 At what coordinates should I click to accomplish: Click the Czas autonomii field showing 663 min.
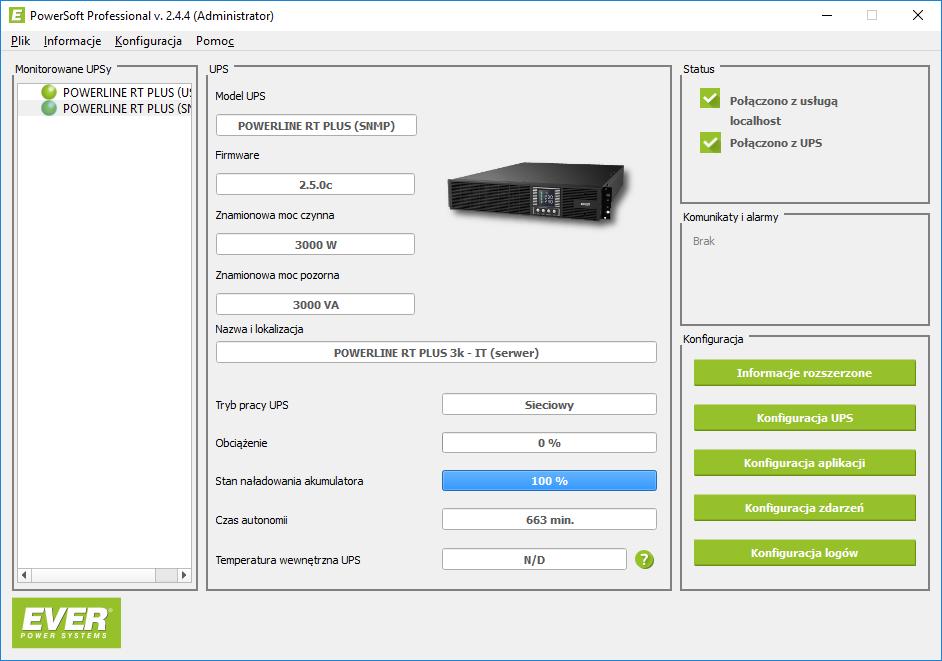(549, 520)
